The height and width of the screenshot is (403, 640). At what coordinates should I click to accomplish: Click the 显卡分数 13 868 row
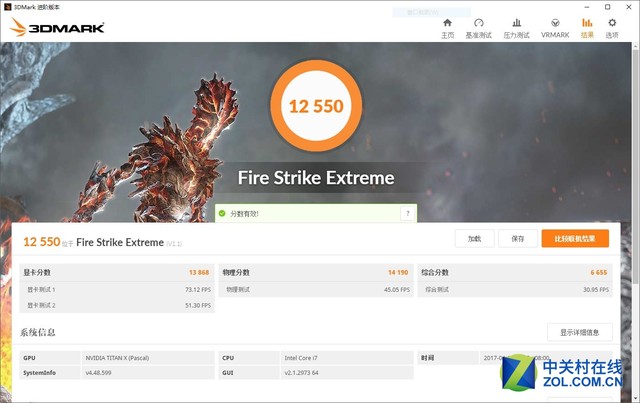(x=117, y=272)
